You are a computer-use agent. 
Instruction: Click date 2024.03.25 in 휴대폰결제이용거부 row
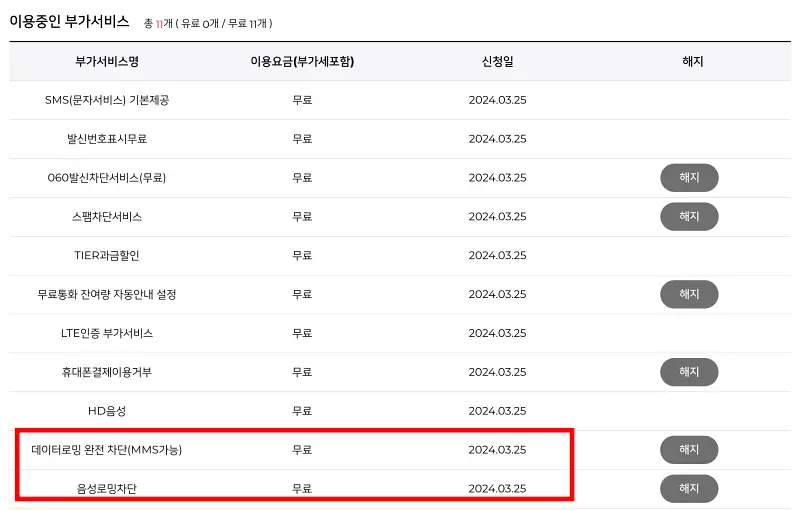pos(497,372)
